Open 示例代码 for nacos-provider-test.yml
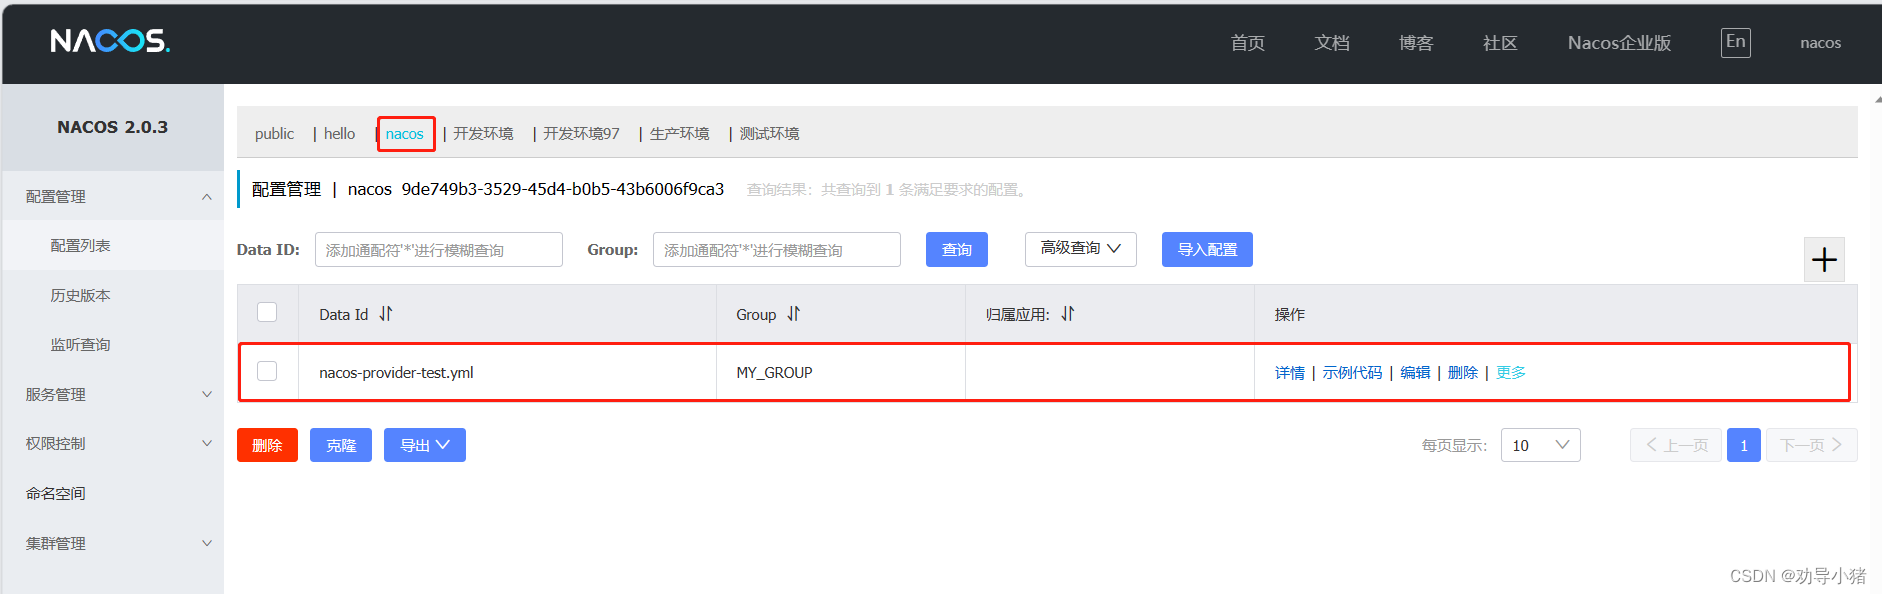Image resolution: width=1882 pixels, height=594 pixels. [1352, 372]
